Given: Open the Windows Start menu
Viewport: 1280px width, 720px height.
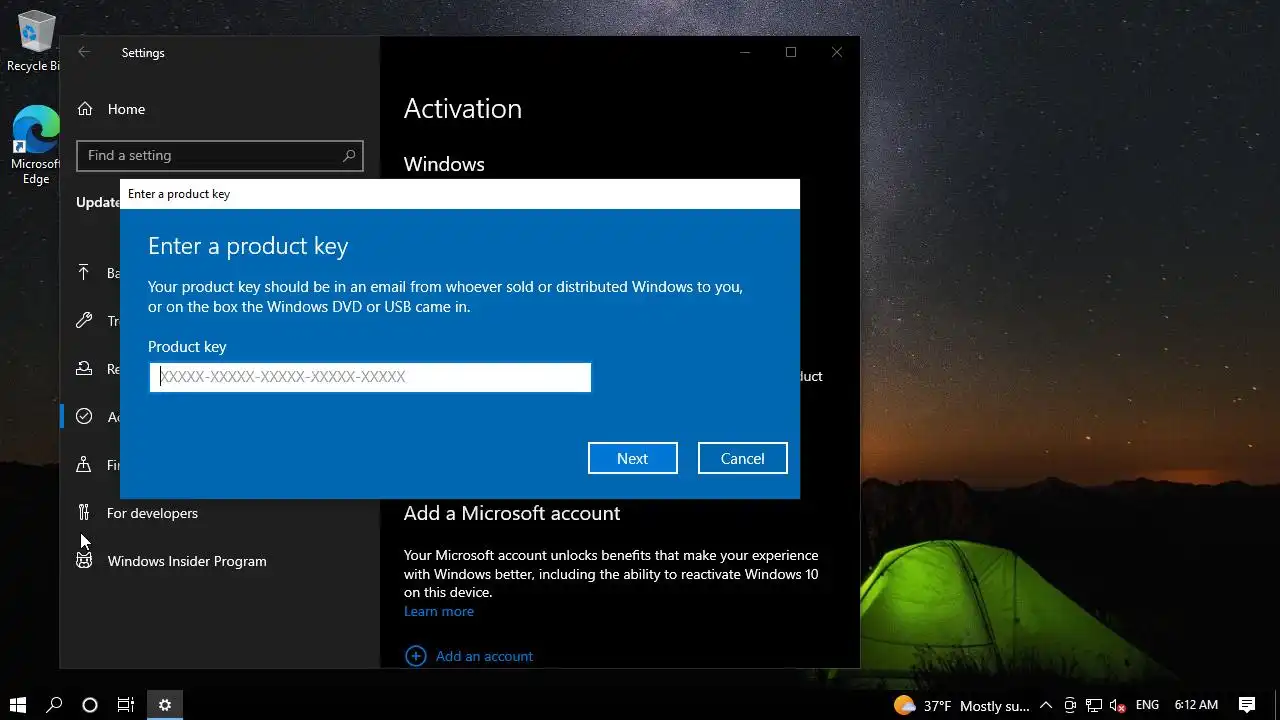Looking at the screenshot, I should coord(18,705).
